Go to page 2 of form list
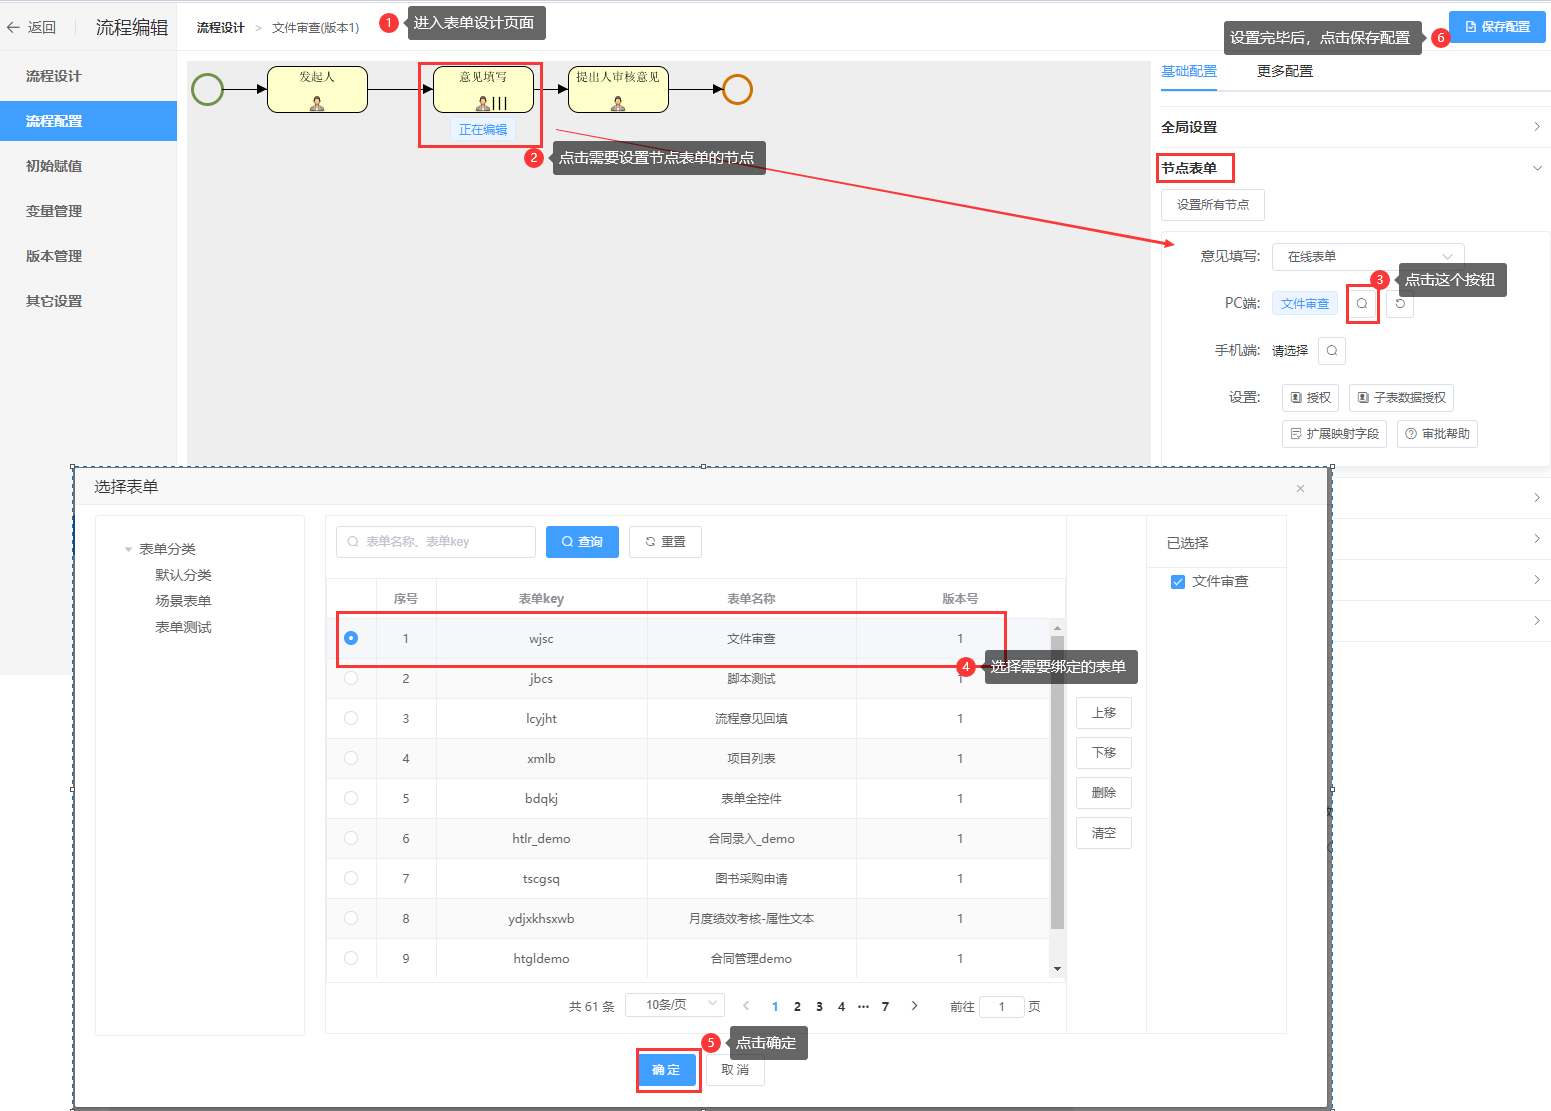This screenshot has height=1111, width=1551. tap(797, 1006)
